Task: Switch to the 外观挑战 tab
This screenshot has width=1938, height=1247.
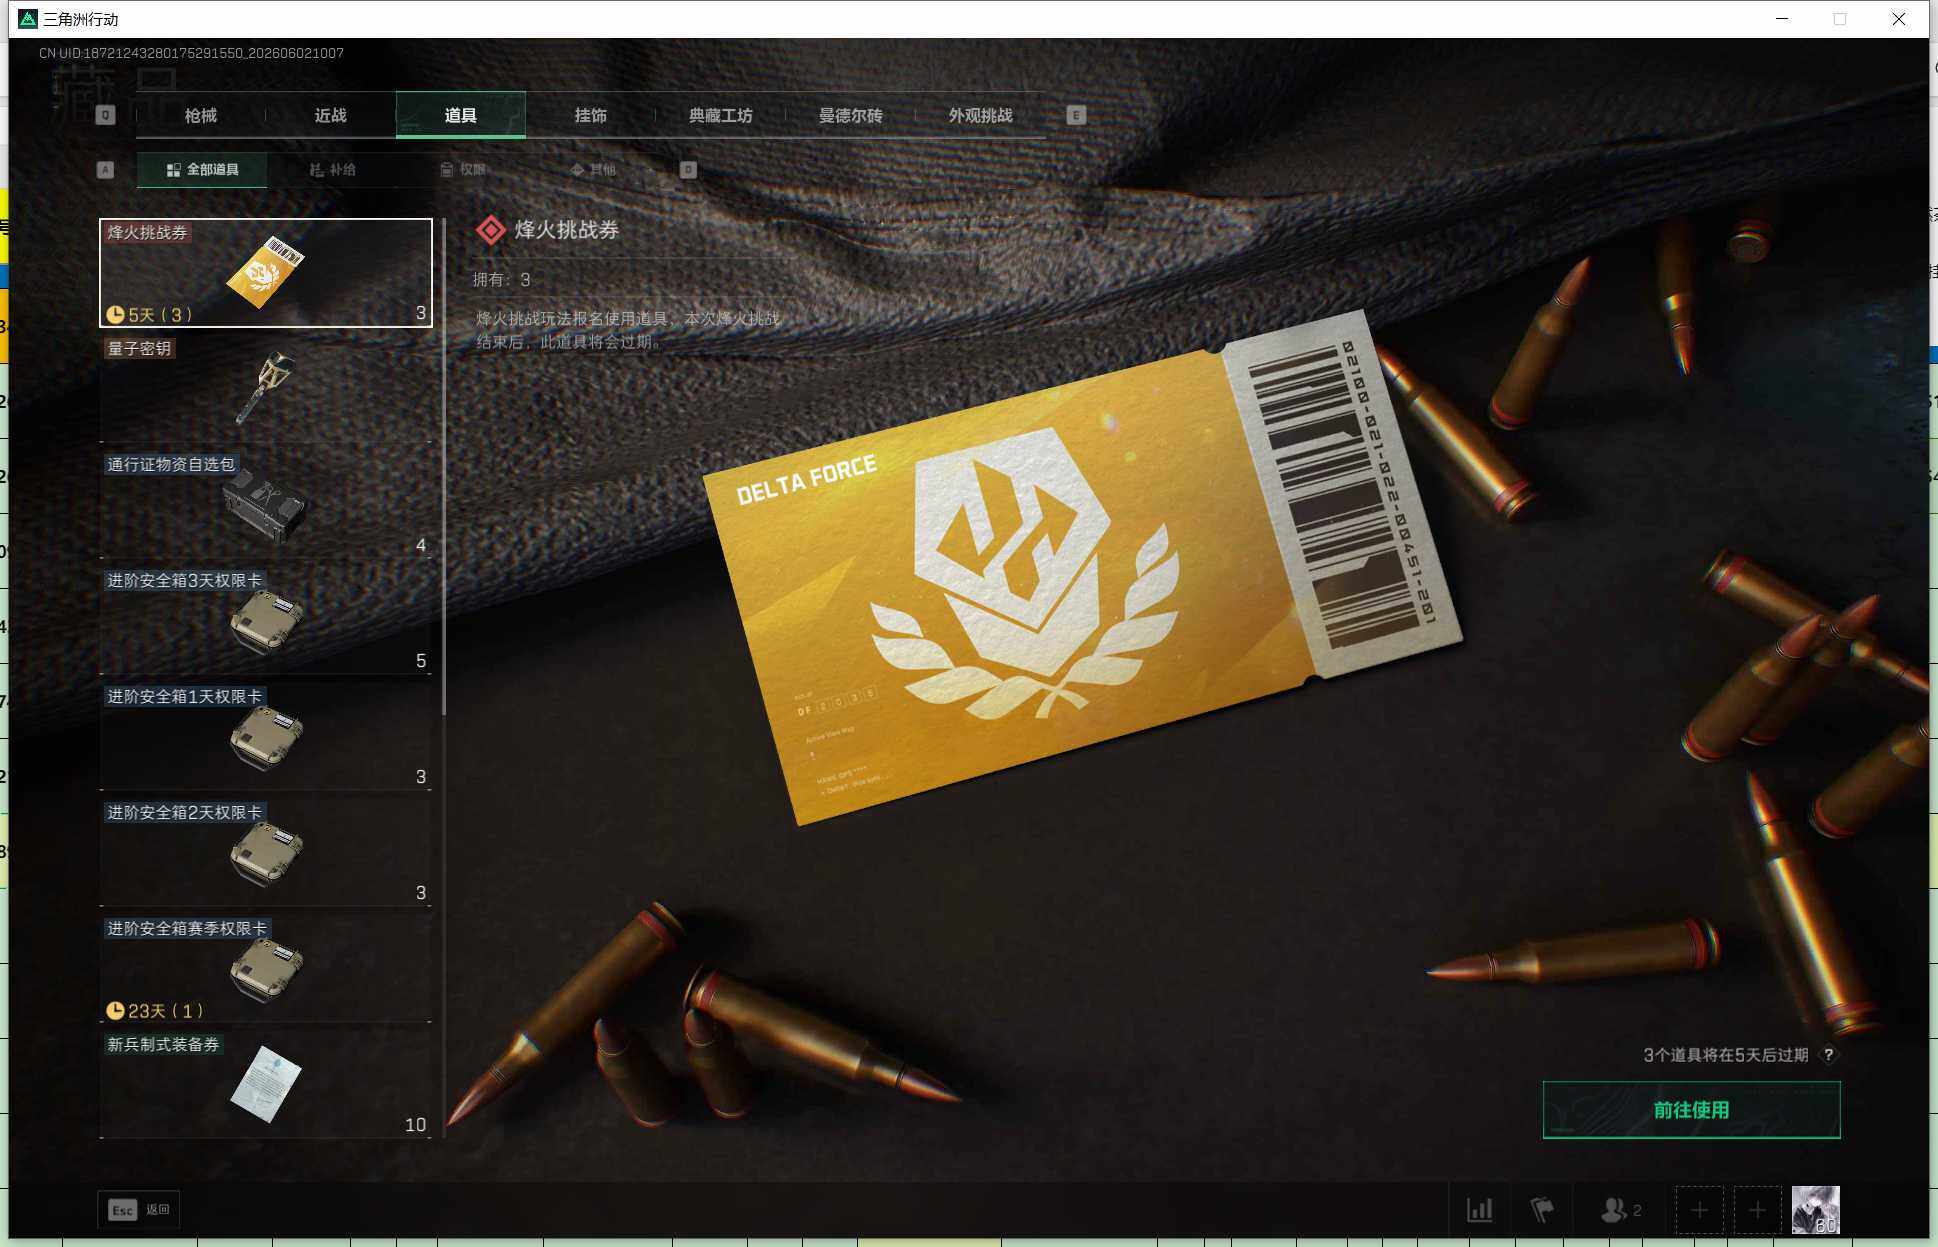Action: (981, 115)
